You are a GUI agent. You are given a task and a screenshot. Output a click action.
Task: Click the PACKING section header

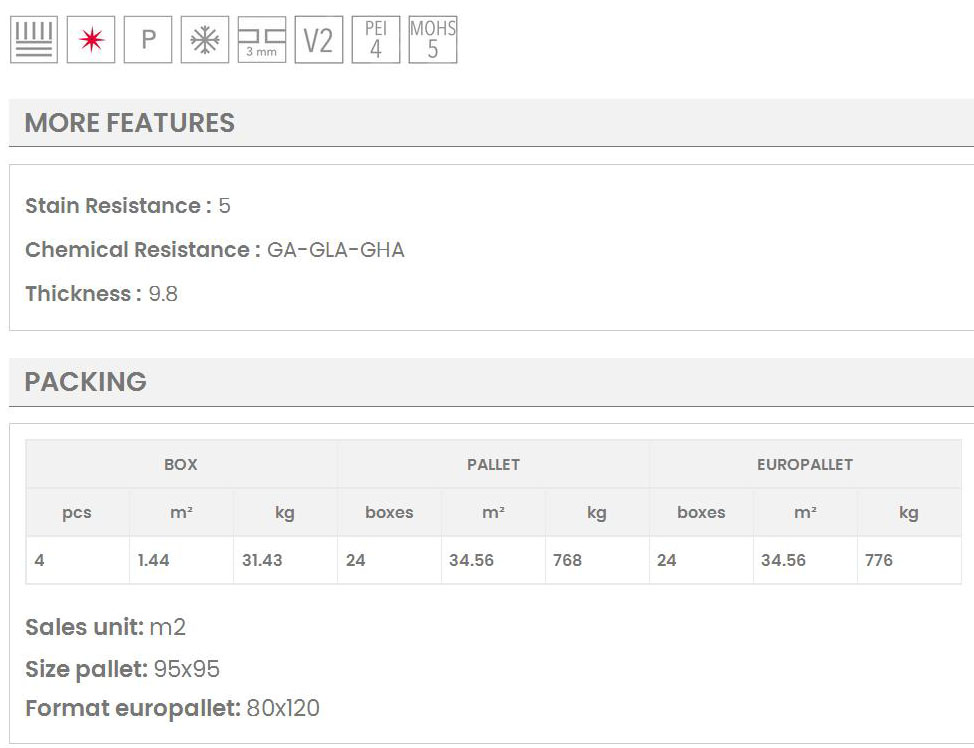[x=86, y=382]
